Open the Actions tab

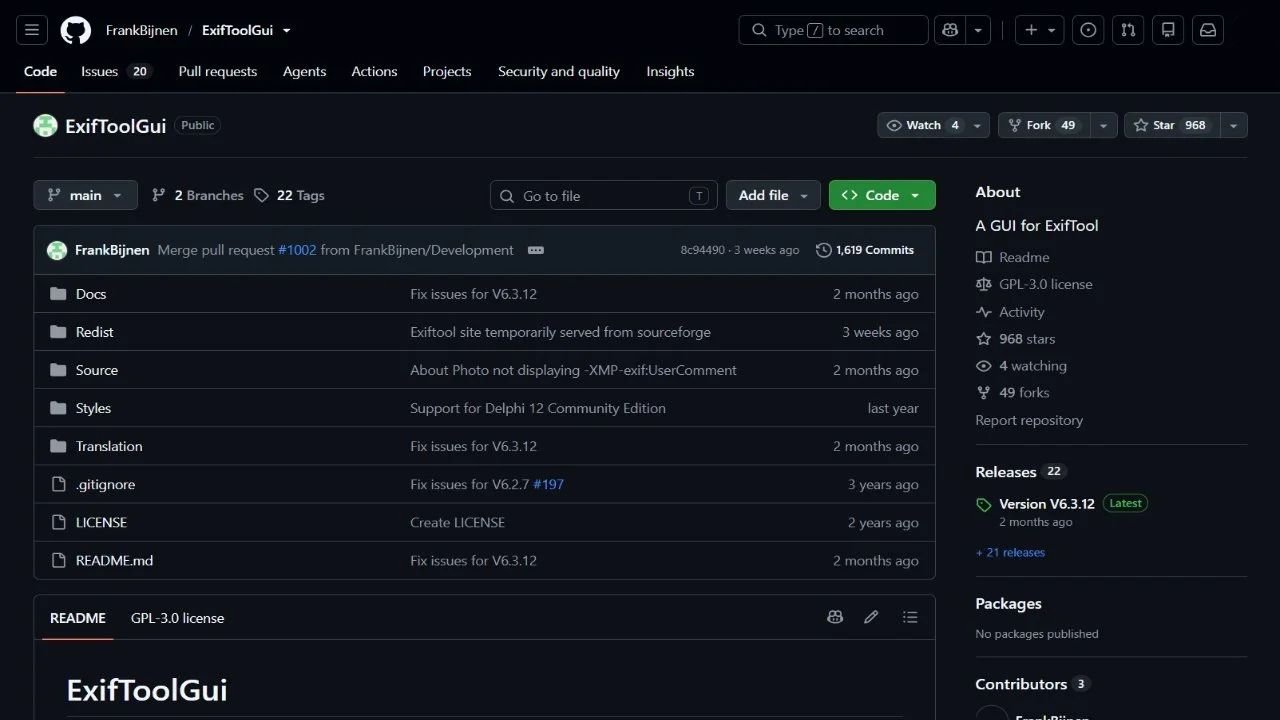pyautogui.click(x=374, y=71)
